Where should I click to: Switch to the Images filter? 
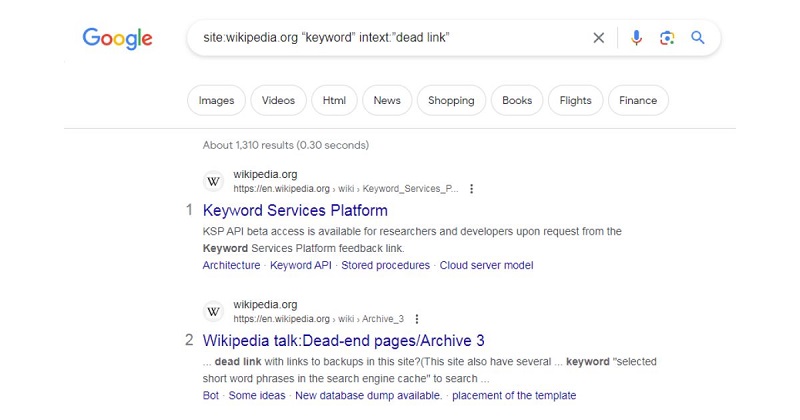tap(216, 101)
